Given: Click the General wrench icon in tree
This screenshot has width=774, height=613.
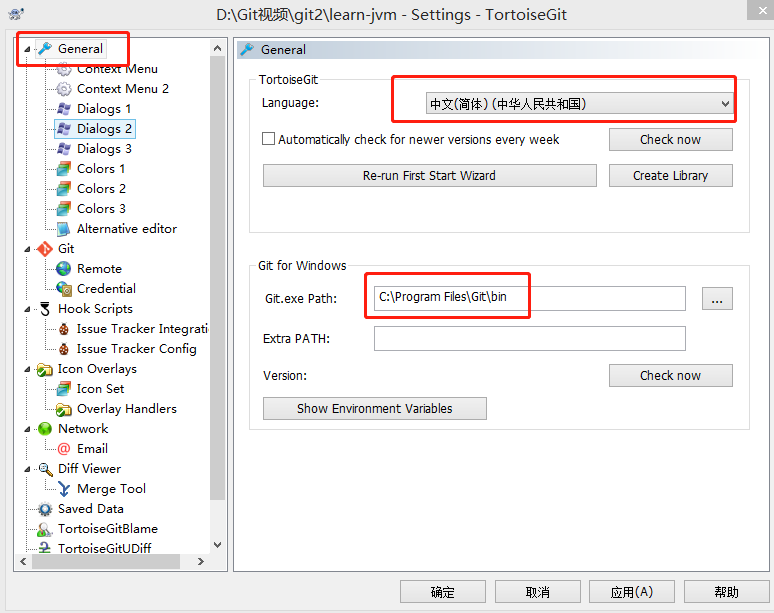Looking at the screenshot, I should click(45, 48).
